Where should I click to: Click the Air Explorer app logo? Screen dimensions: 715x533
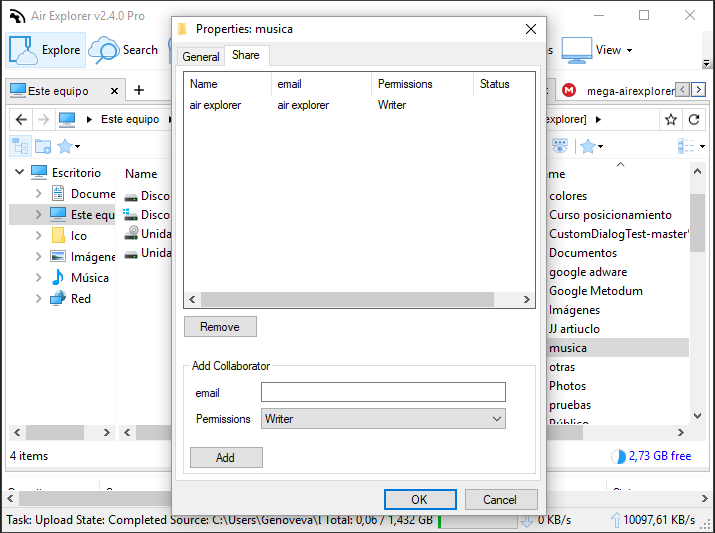[x=17, y=16]
